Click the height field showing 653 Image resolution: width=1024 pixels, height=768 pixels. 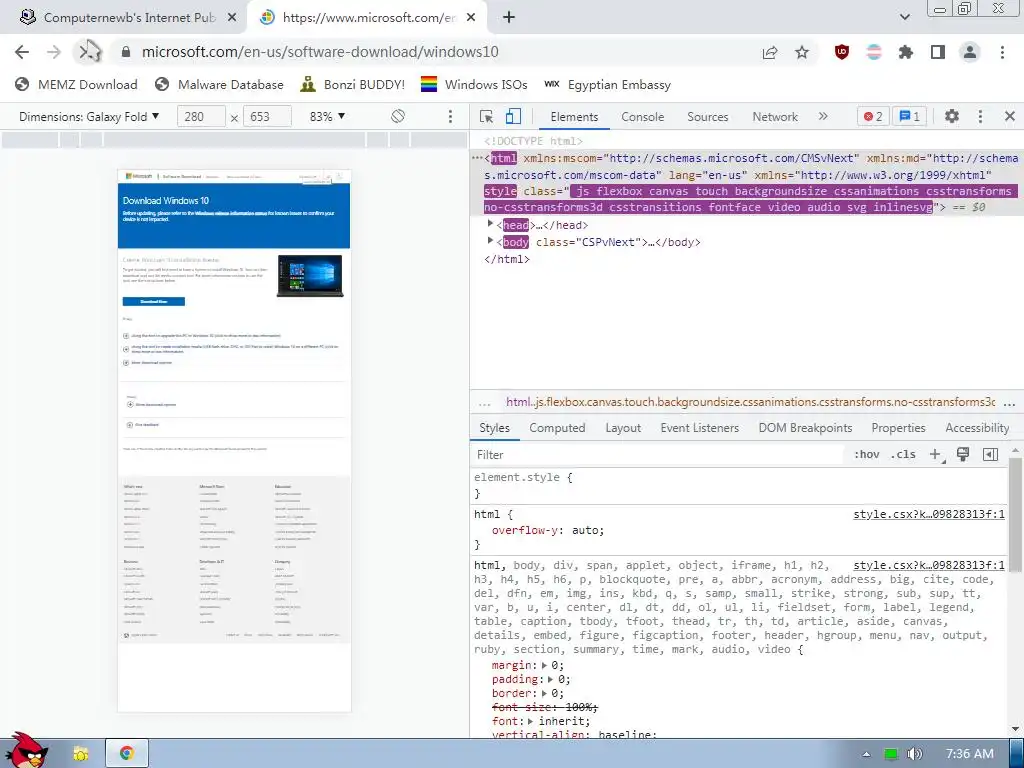click(x=267, y=116)
